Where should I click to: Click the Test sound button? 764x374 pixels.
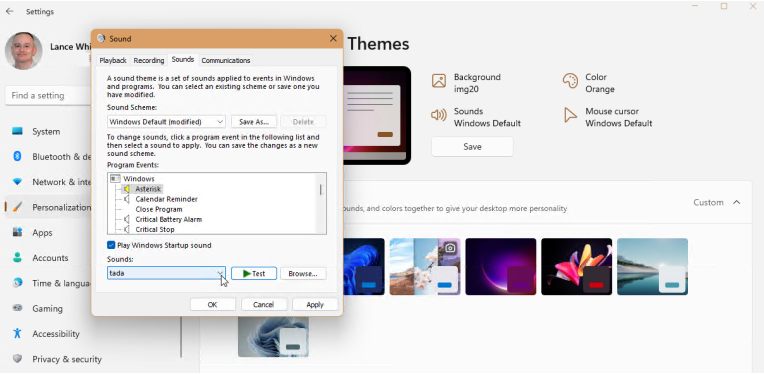coord(254,274)
